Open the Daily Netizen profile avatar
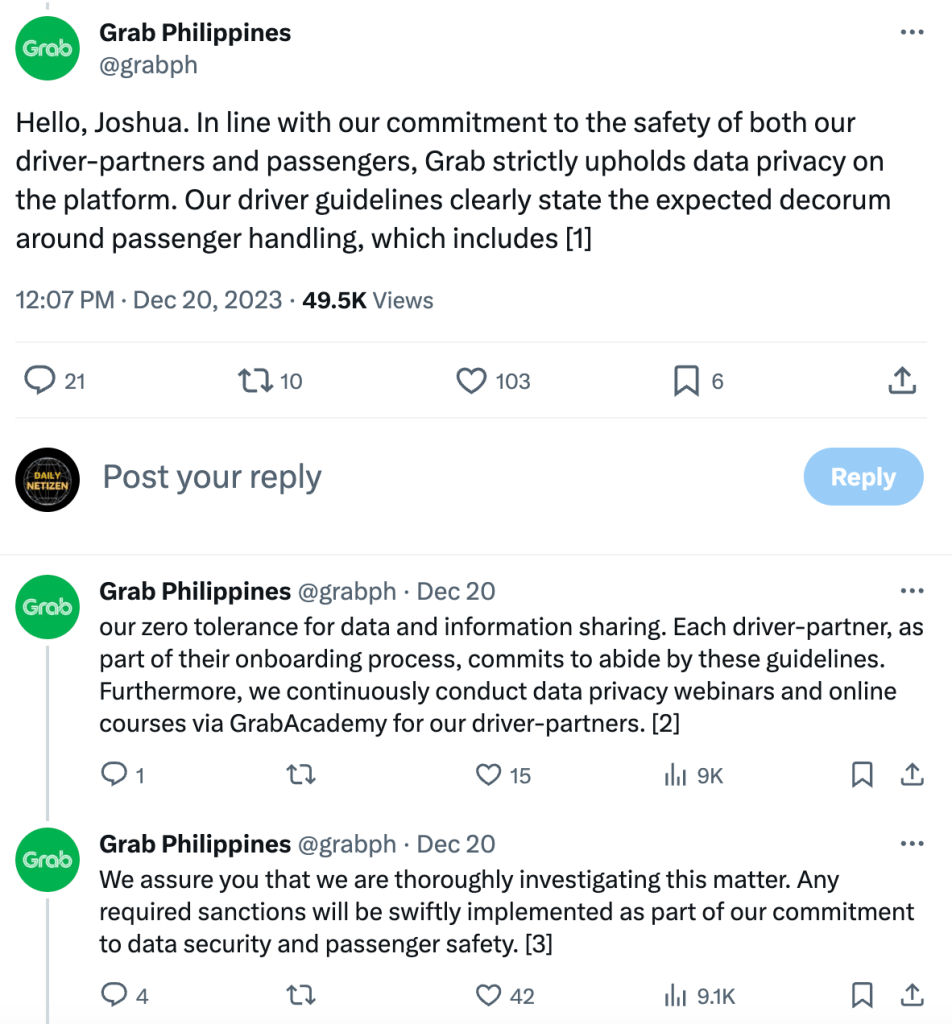Screen dimensions: 952x1024 [47, 478]
